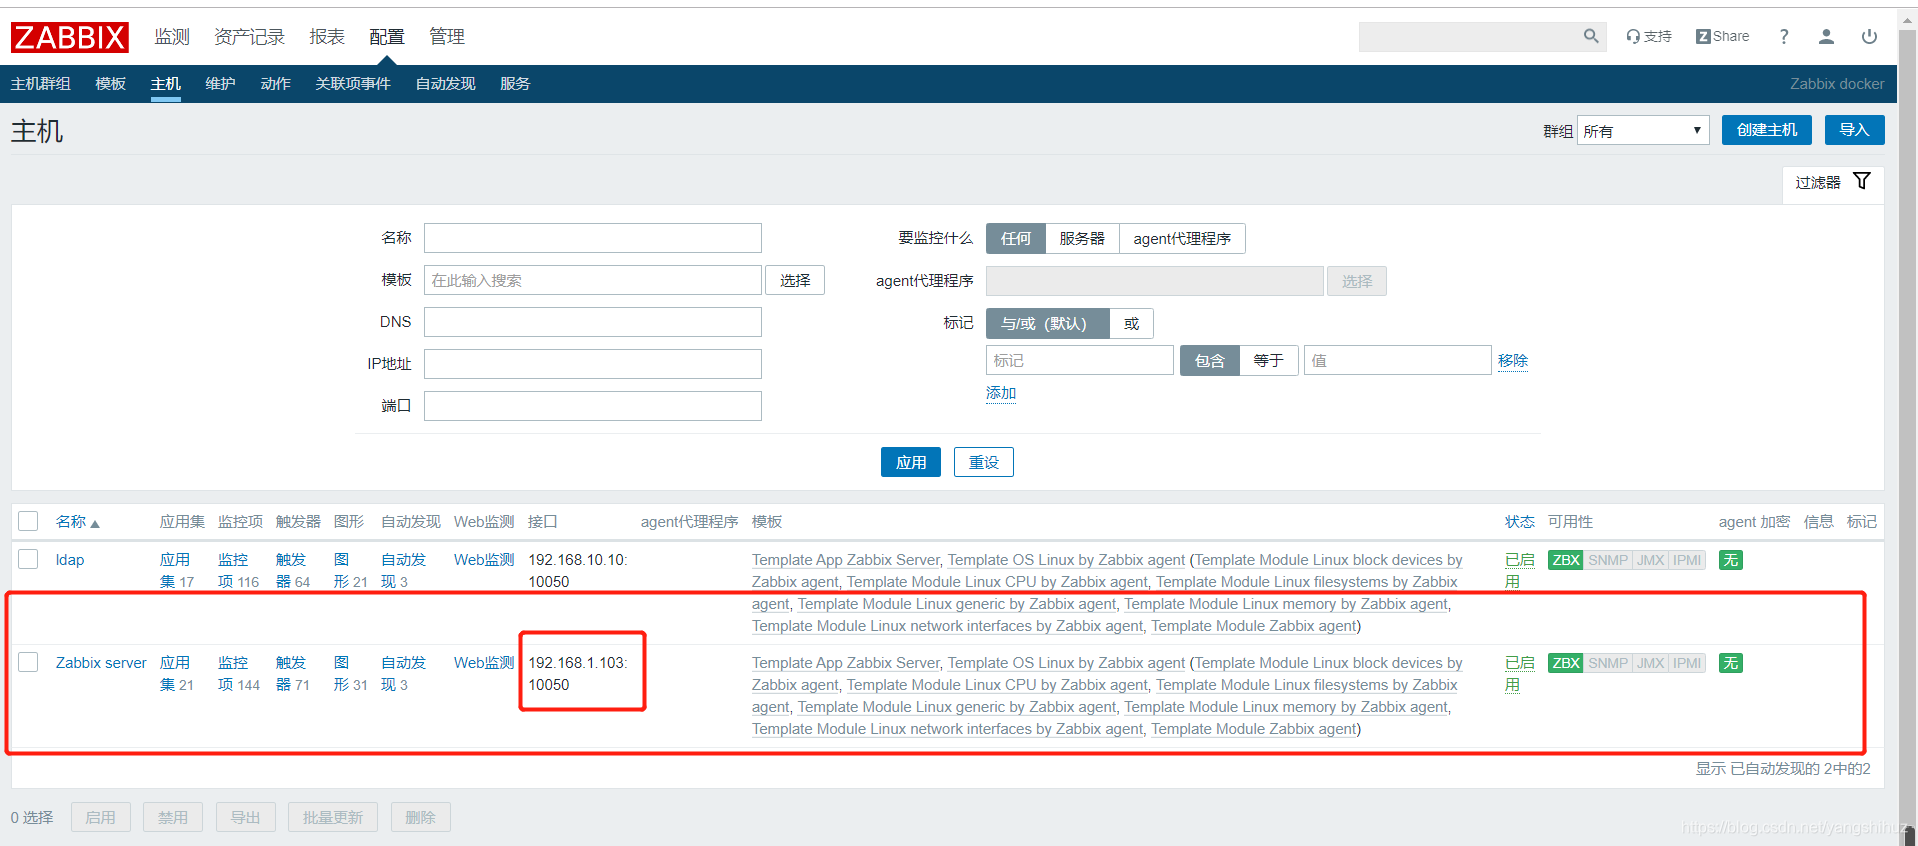Open the 配置 top menu

pos(386,37)
